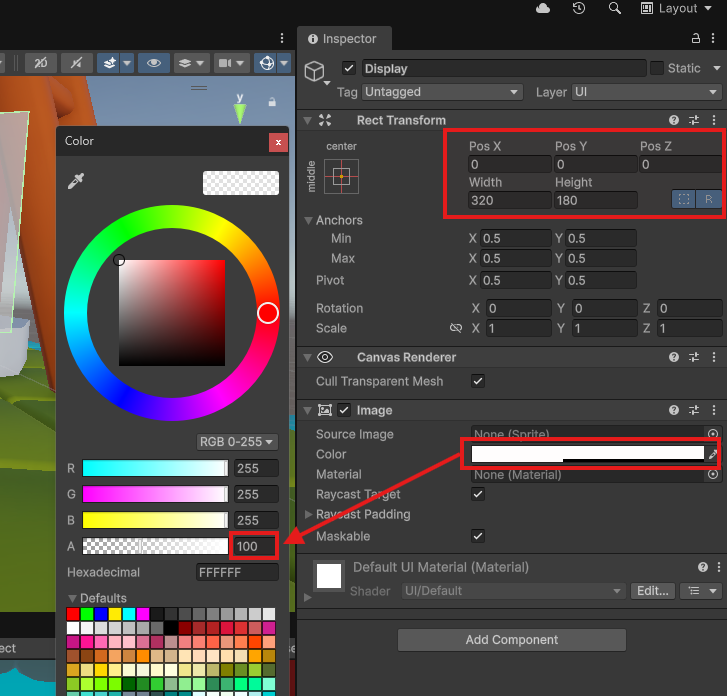Disable the Maskable checkbox
Screen dimensions: 727x696
click(478, 536)
